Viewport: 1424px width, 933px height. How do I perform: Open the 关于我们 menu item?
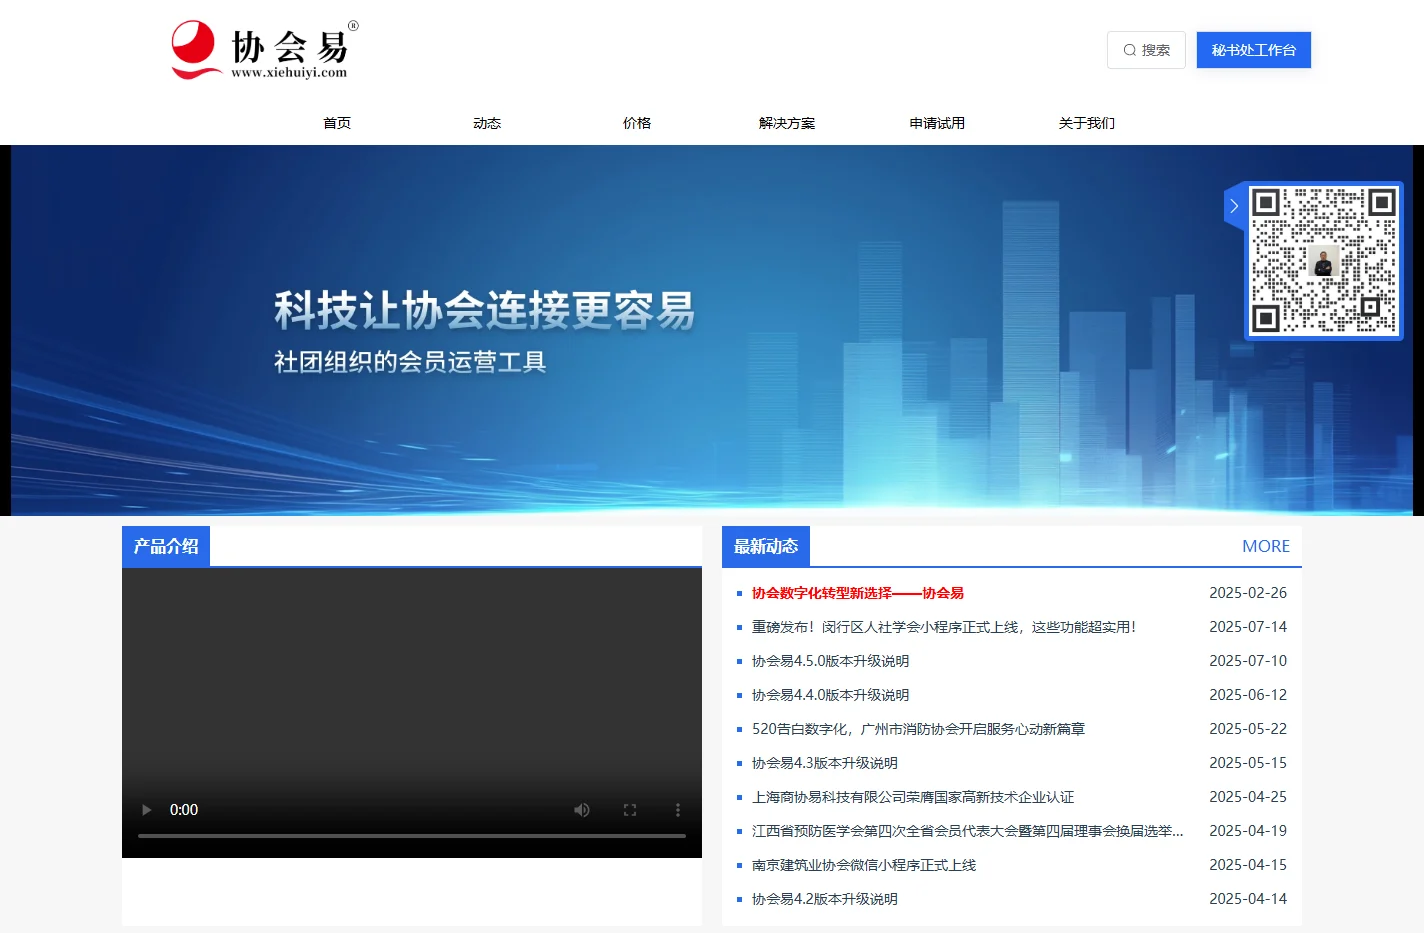click(1087, 123)
